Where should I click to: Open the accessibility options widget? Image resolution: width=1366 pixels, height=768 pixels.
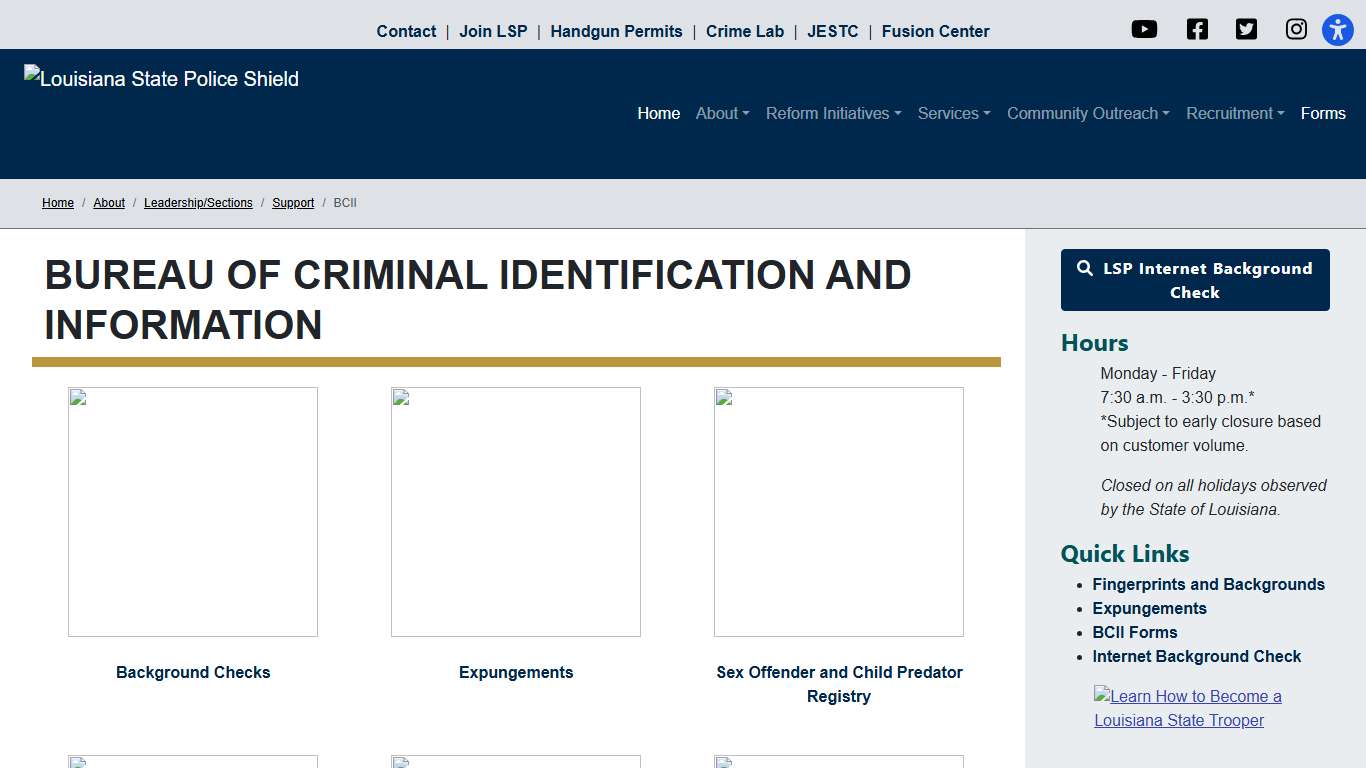(1337, 30)
